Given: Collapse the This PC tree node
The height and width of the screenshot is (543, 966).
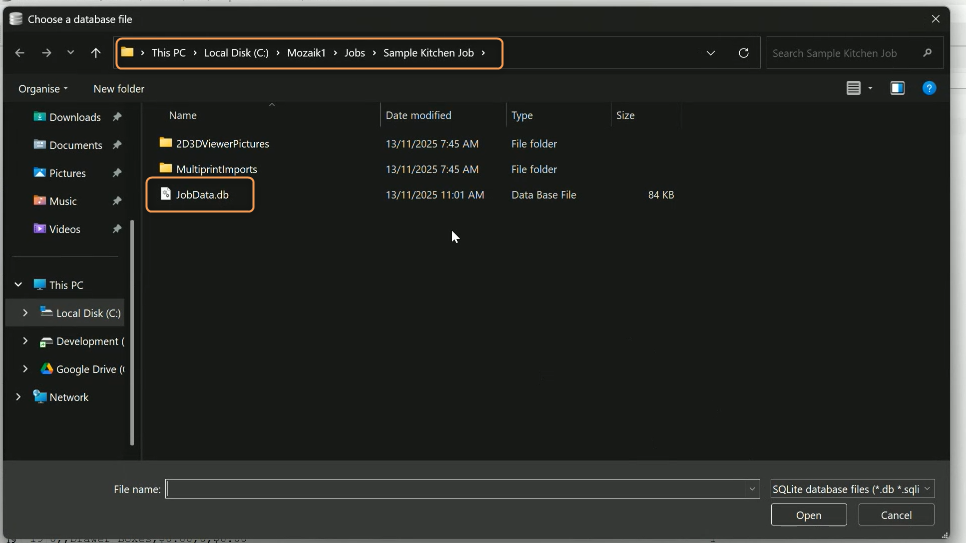Looking at the screenshot, I should click(18, 285).
